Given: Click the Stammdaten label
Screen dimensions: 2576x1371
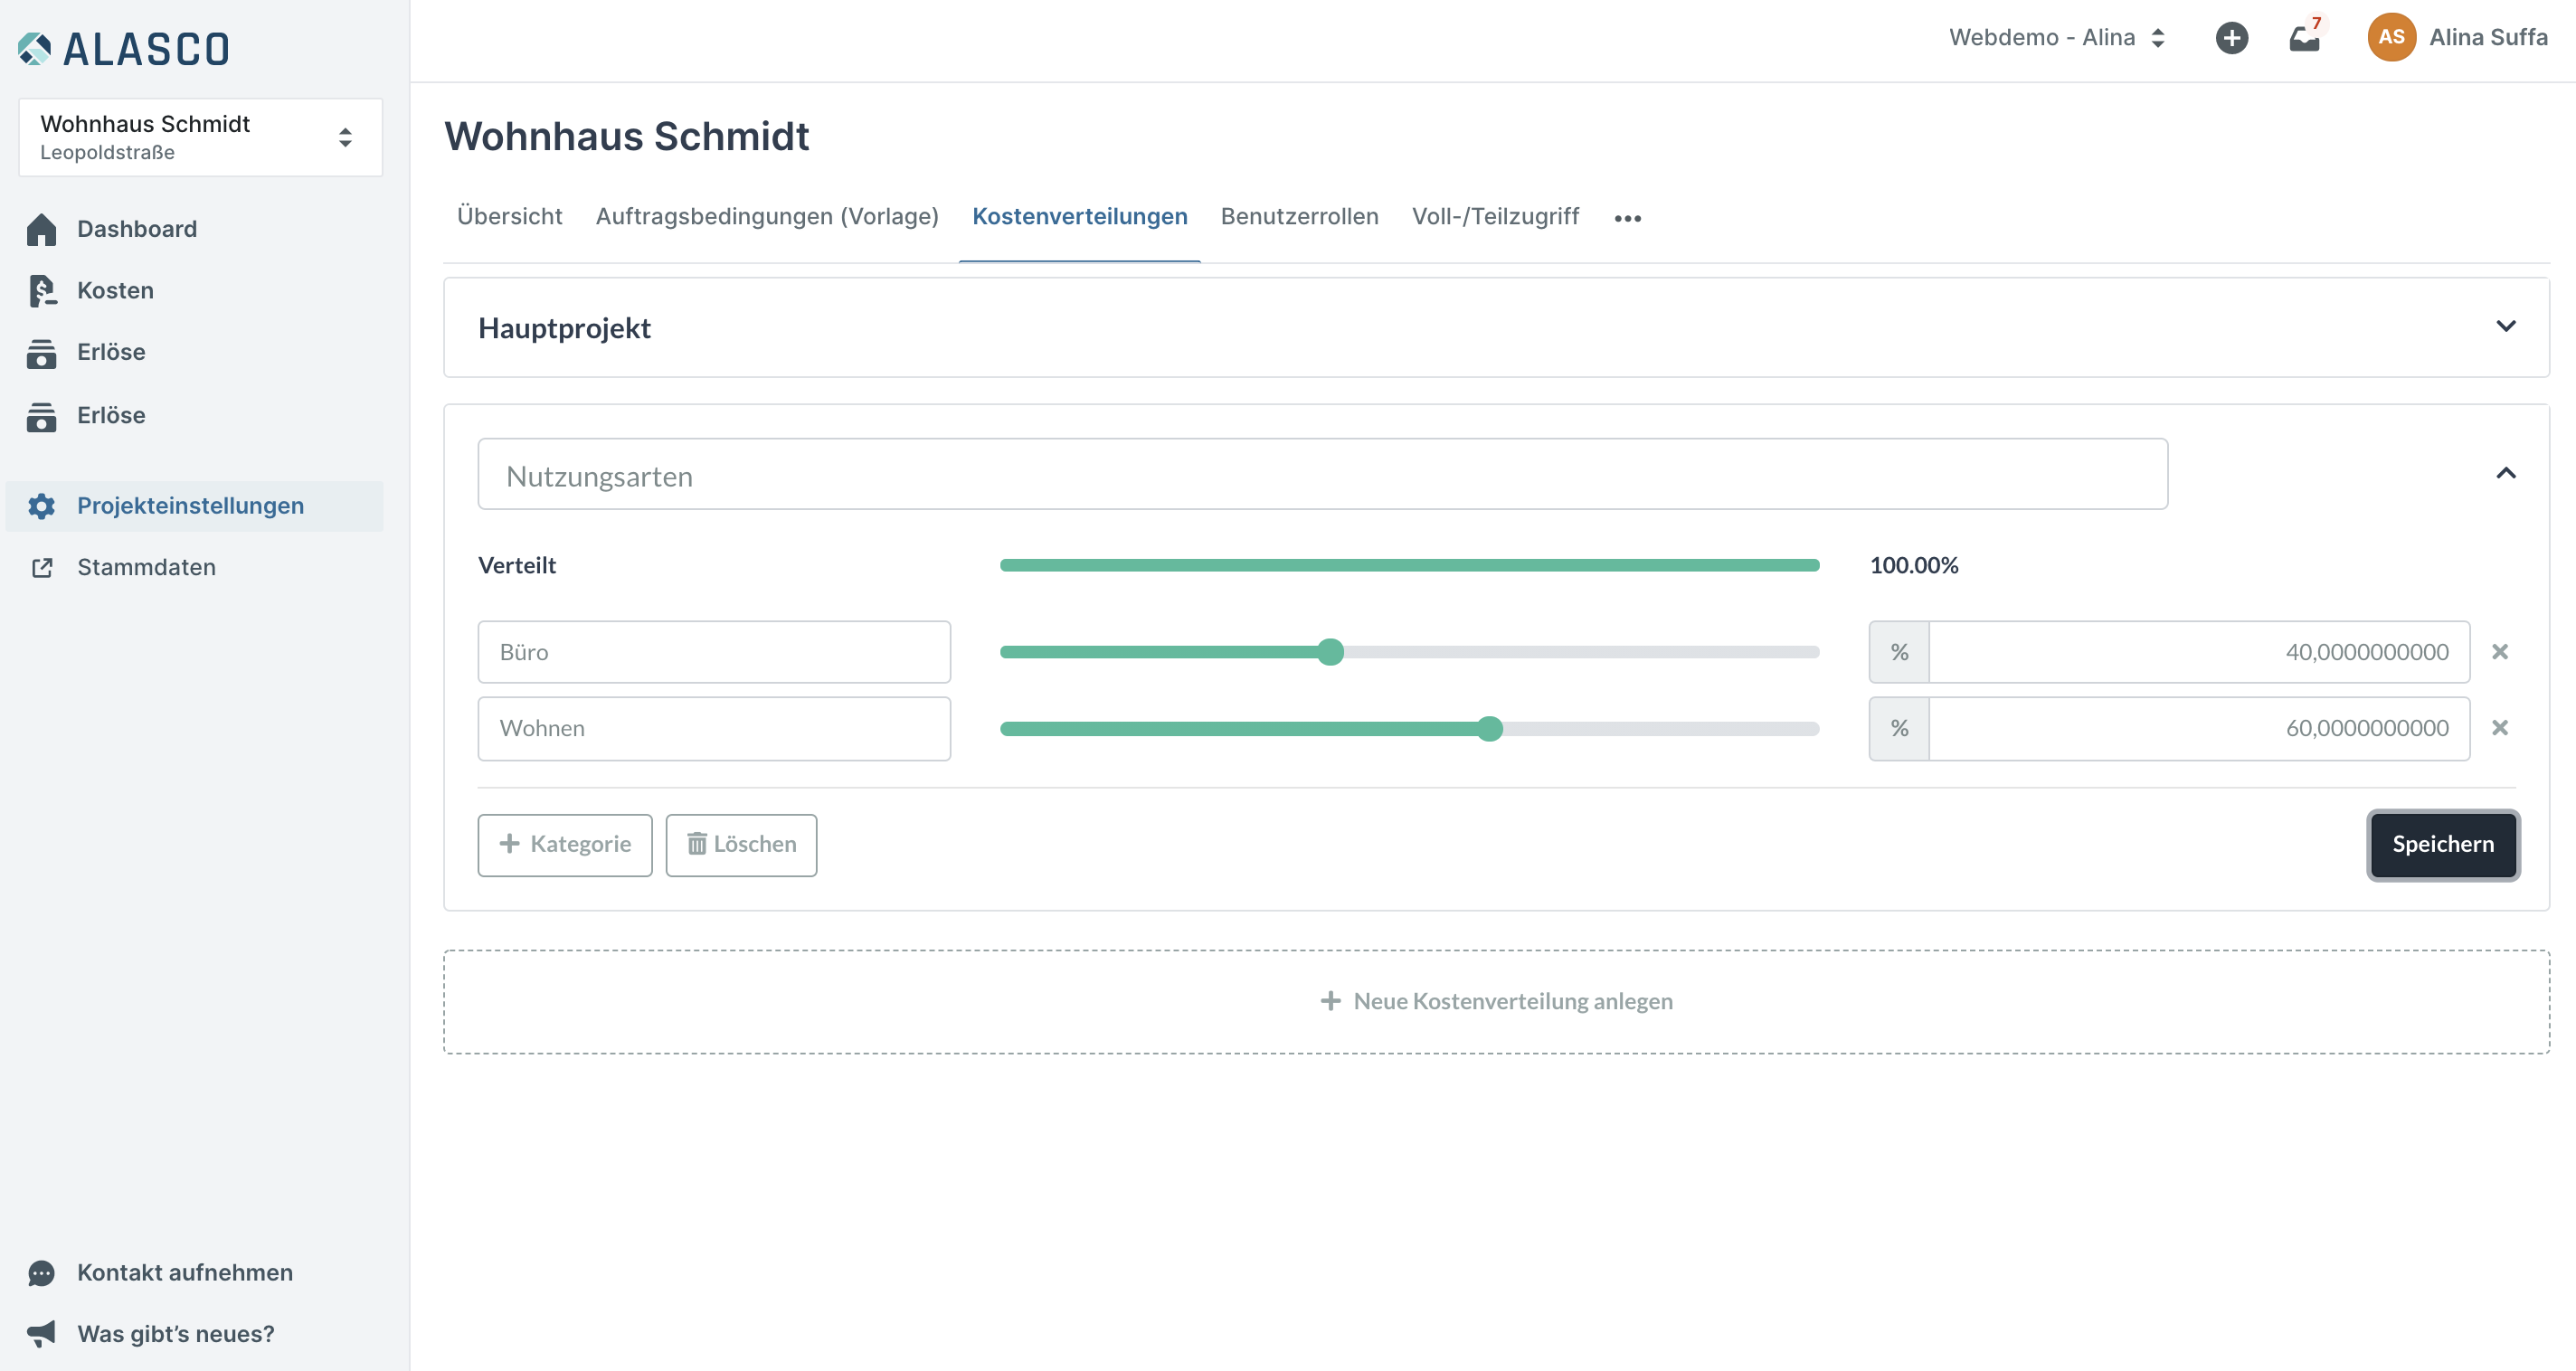Looking at the screenshot, I should click(146, 568).
